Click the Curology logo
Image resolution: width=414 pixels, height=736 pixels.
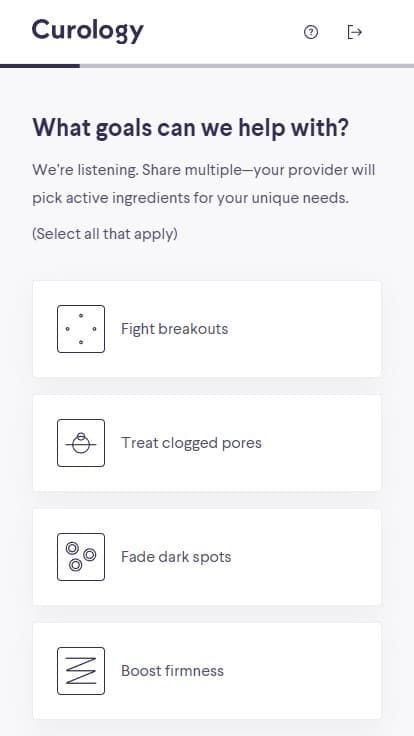(x=88, y=31)
